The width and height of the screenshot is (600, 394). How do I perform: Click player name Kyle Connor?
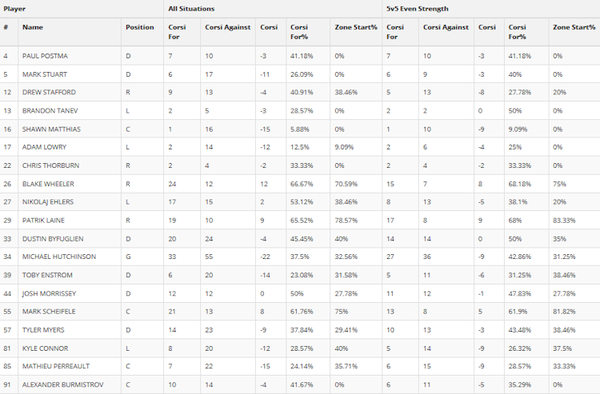[x=45, y=348]
